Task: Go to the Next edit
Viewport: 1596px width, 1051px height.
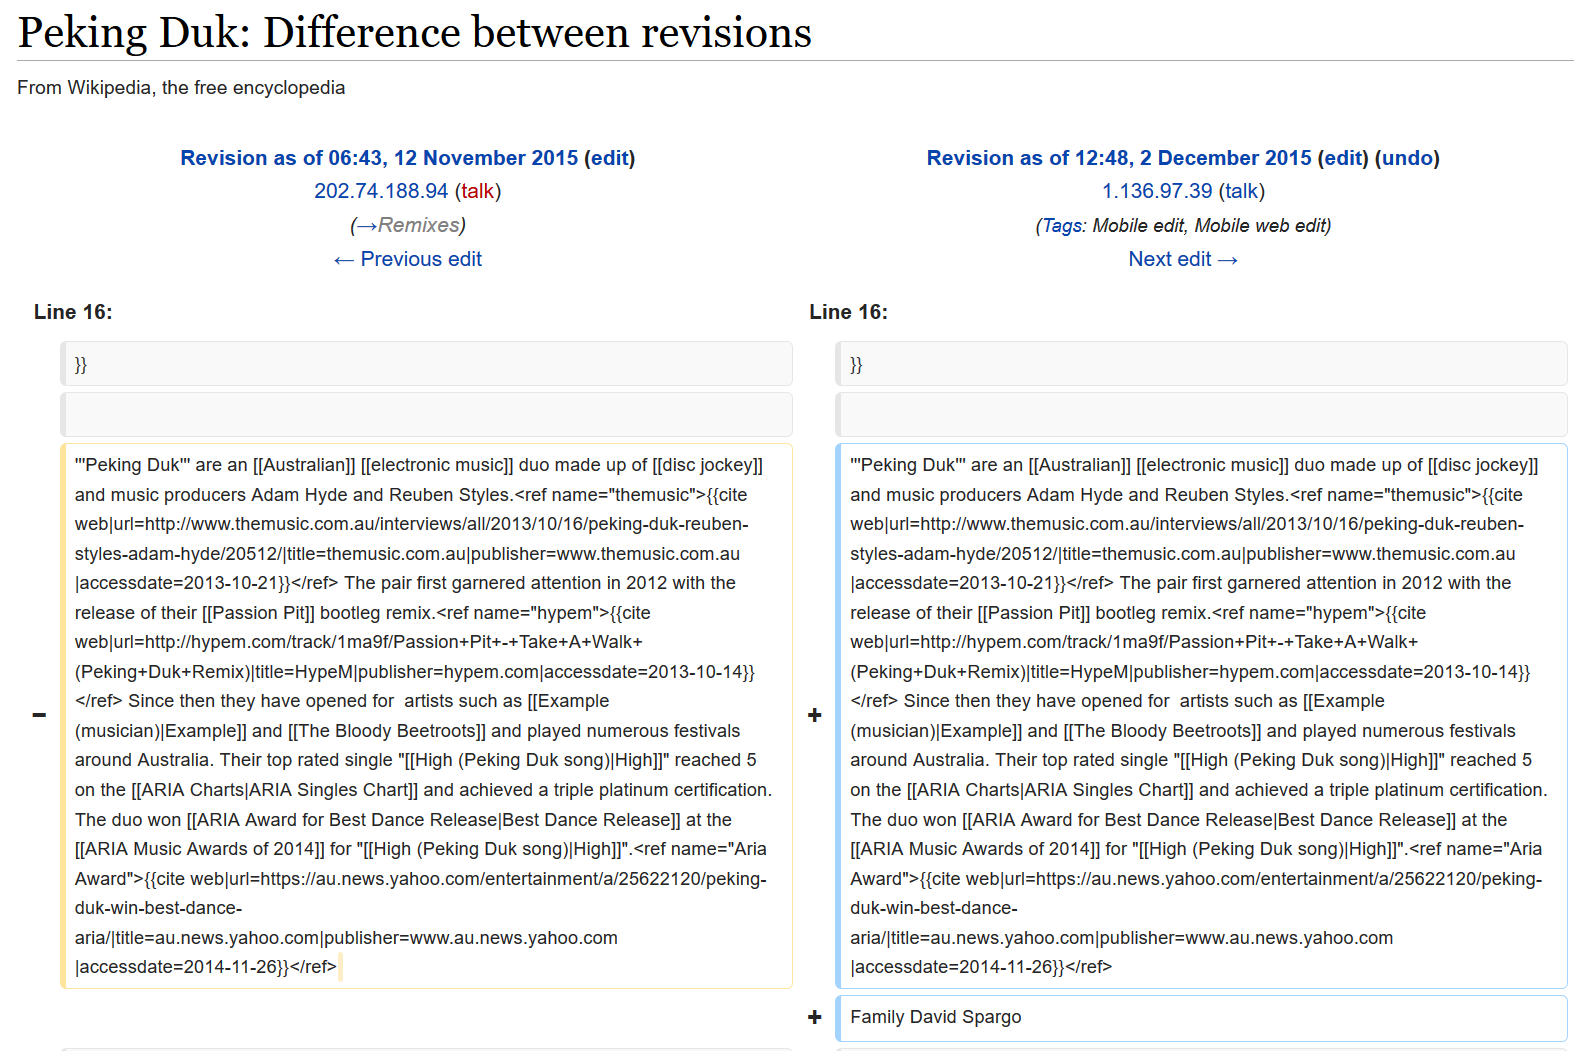Action: [x=1183, y=259]
